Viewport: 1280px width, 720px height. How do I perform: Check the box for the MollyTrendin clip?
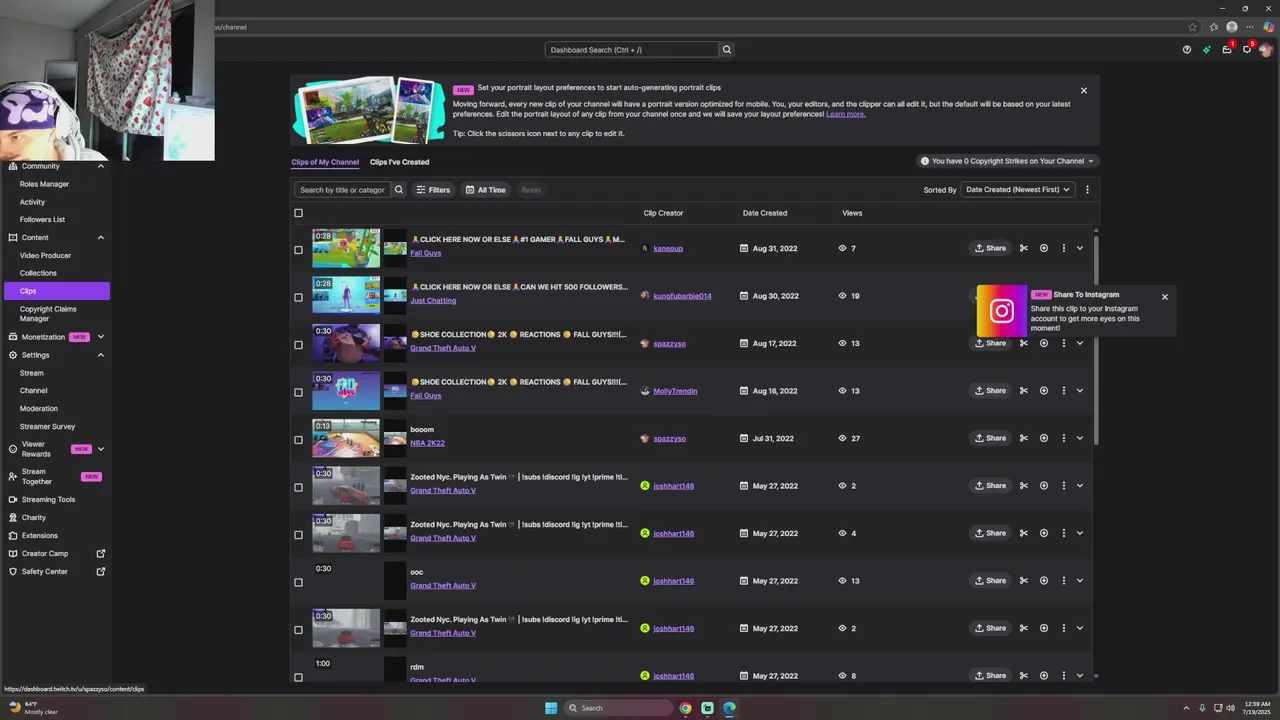298,392
